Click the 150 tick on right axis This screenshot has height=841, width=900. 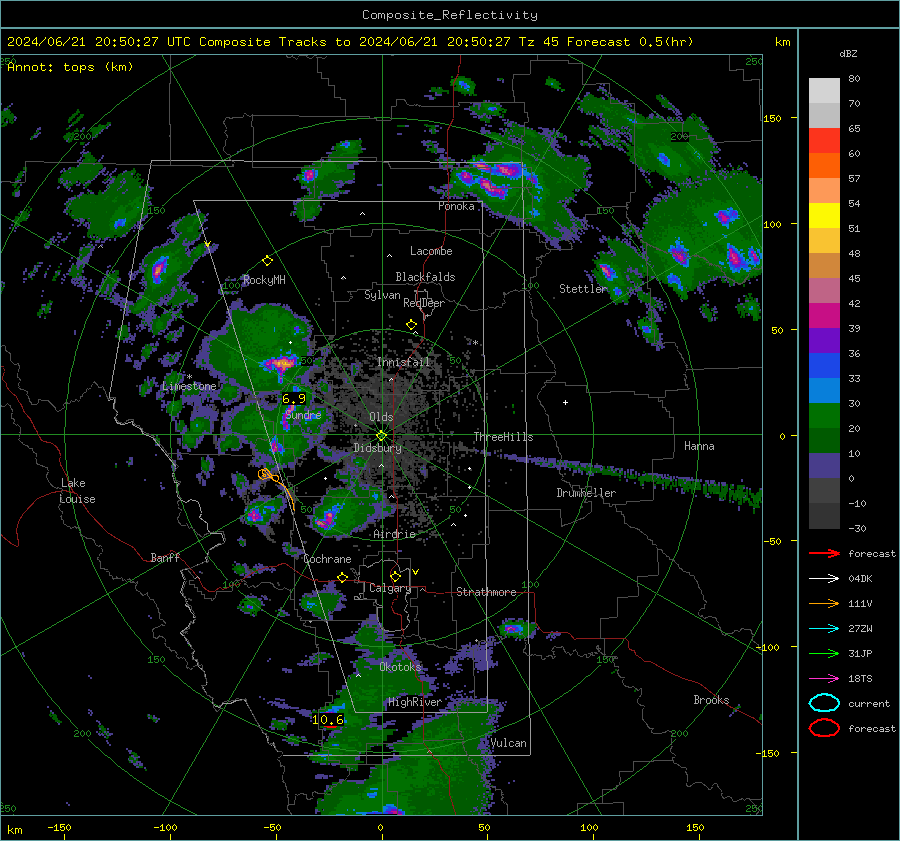click(772, 118)
